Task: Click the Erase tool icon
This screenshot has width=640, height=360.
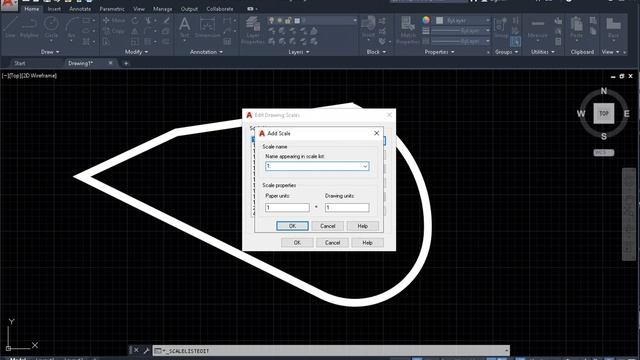Action: click(x=166, y=20)
